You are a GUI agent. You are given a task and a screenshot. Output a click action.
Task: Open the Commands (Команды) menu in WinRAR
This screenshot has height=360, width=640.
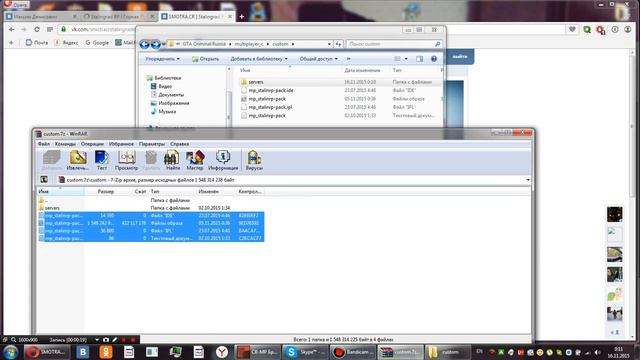click(65, 144)
